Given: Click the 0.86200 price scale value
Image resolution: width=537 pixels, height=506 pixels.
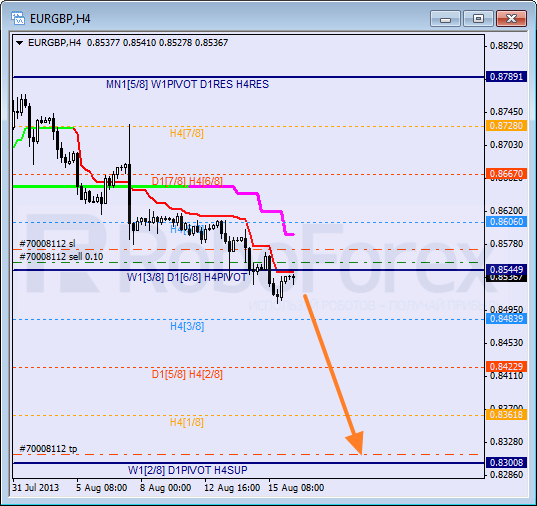Looking at the screenshot, I should [507, 211].
